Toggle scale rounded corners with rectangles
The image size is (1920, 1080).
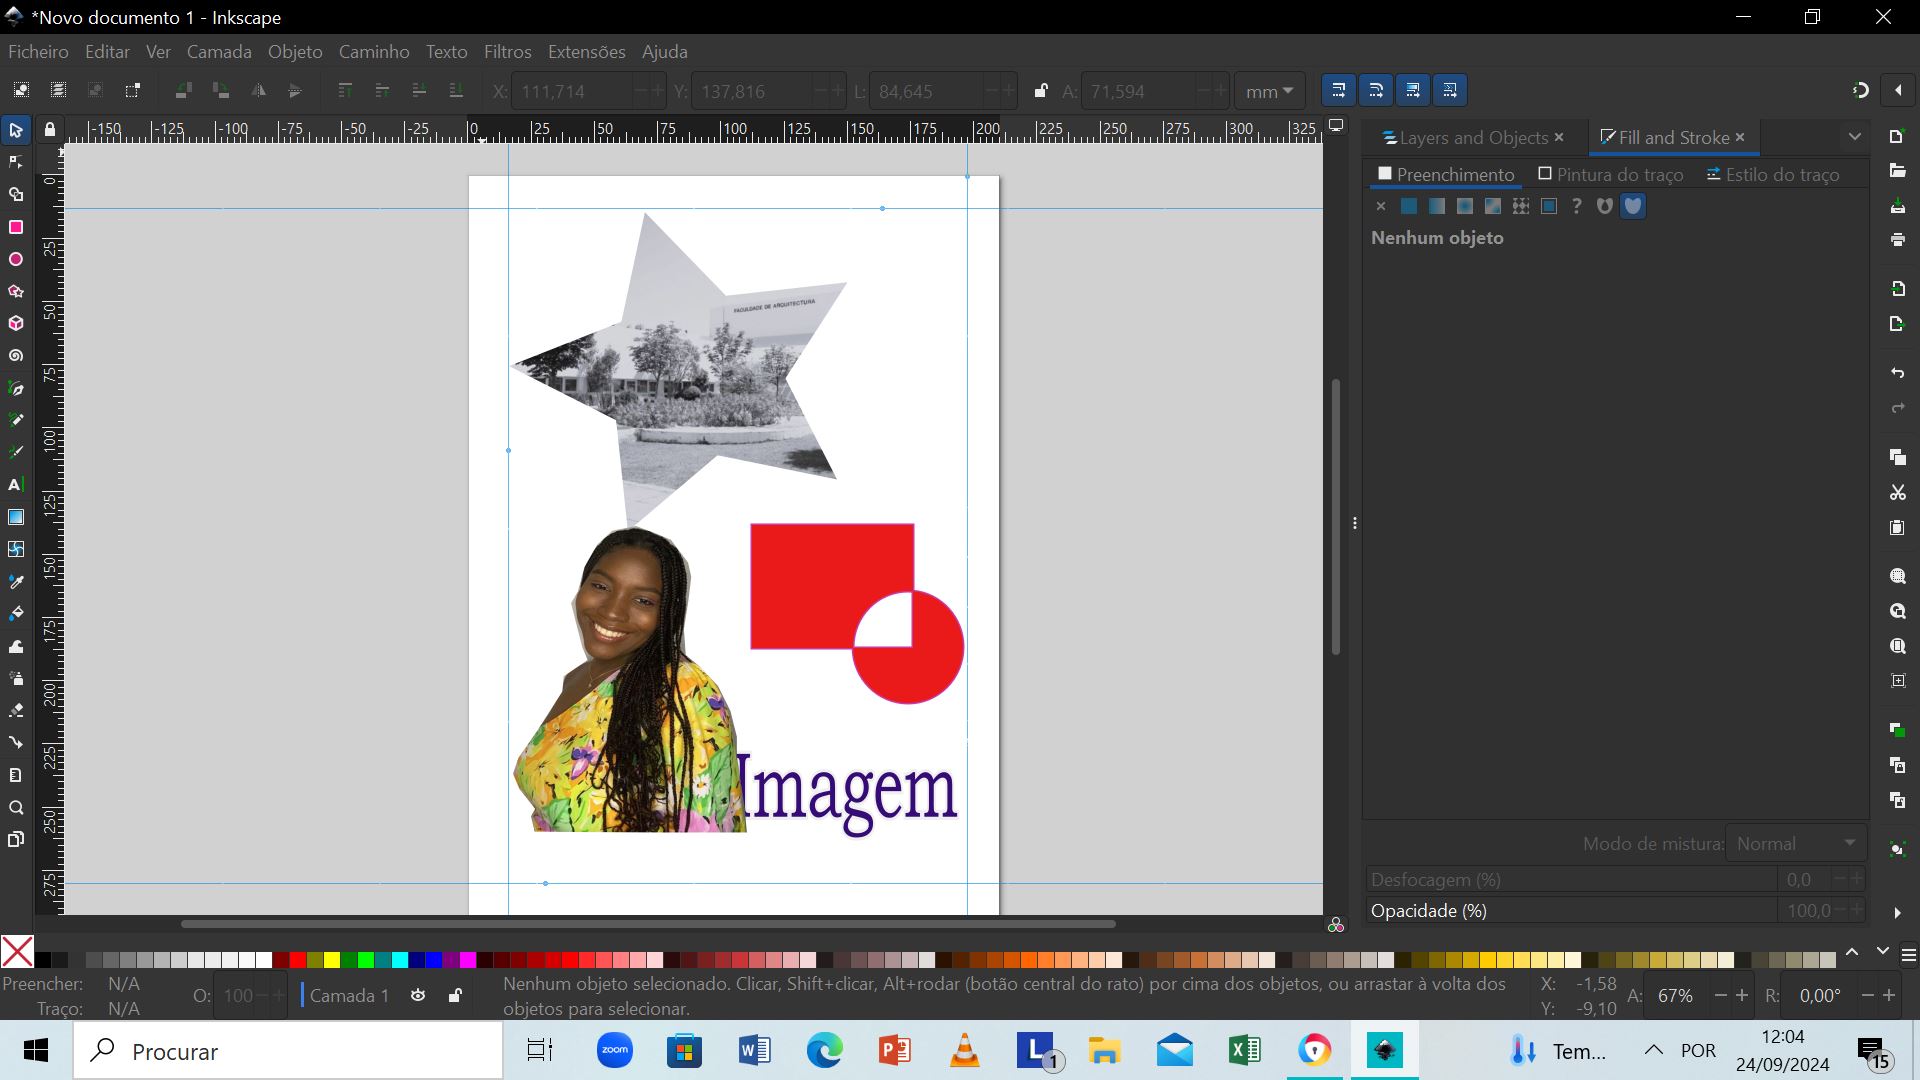(1376, 90)
